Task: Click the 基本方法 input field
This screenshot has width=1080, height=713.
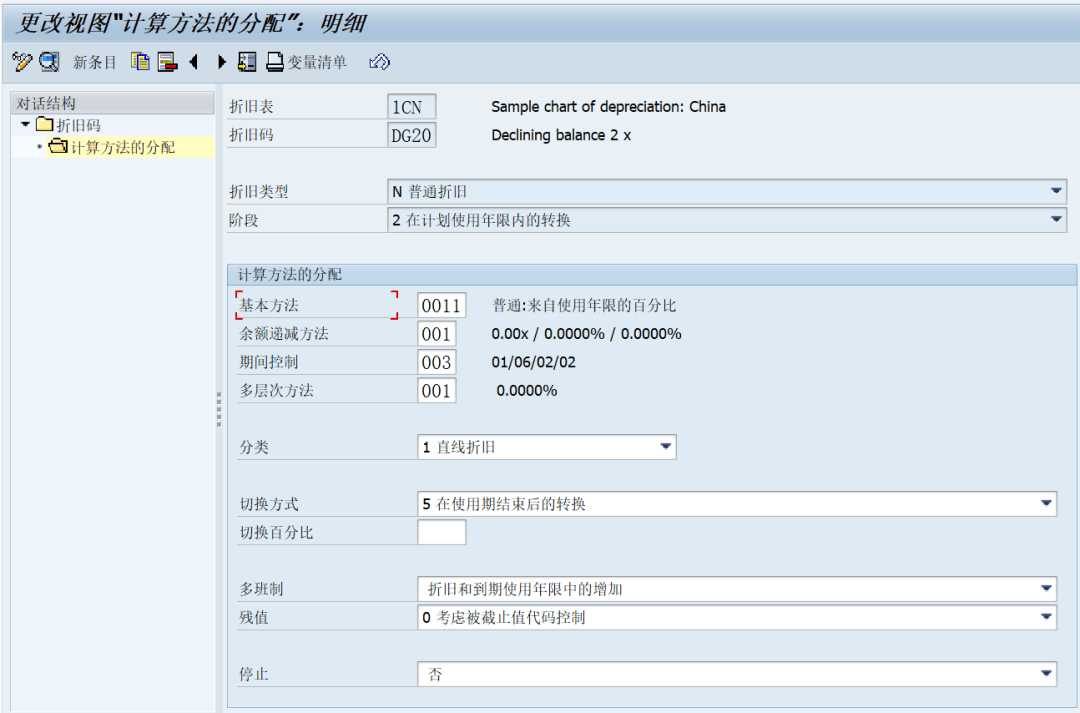Action: tap(441, 305)
